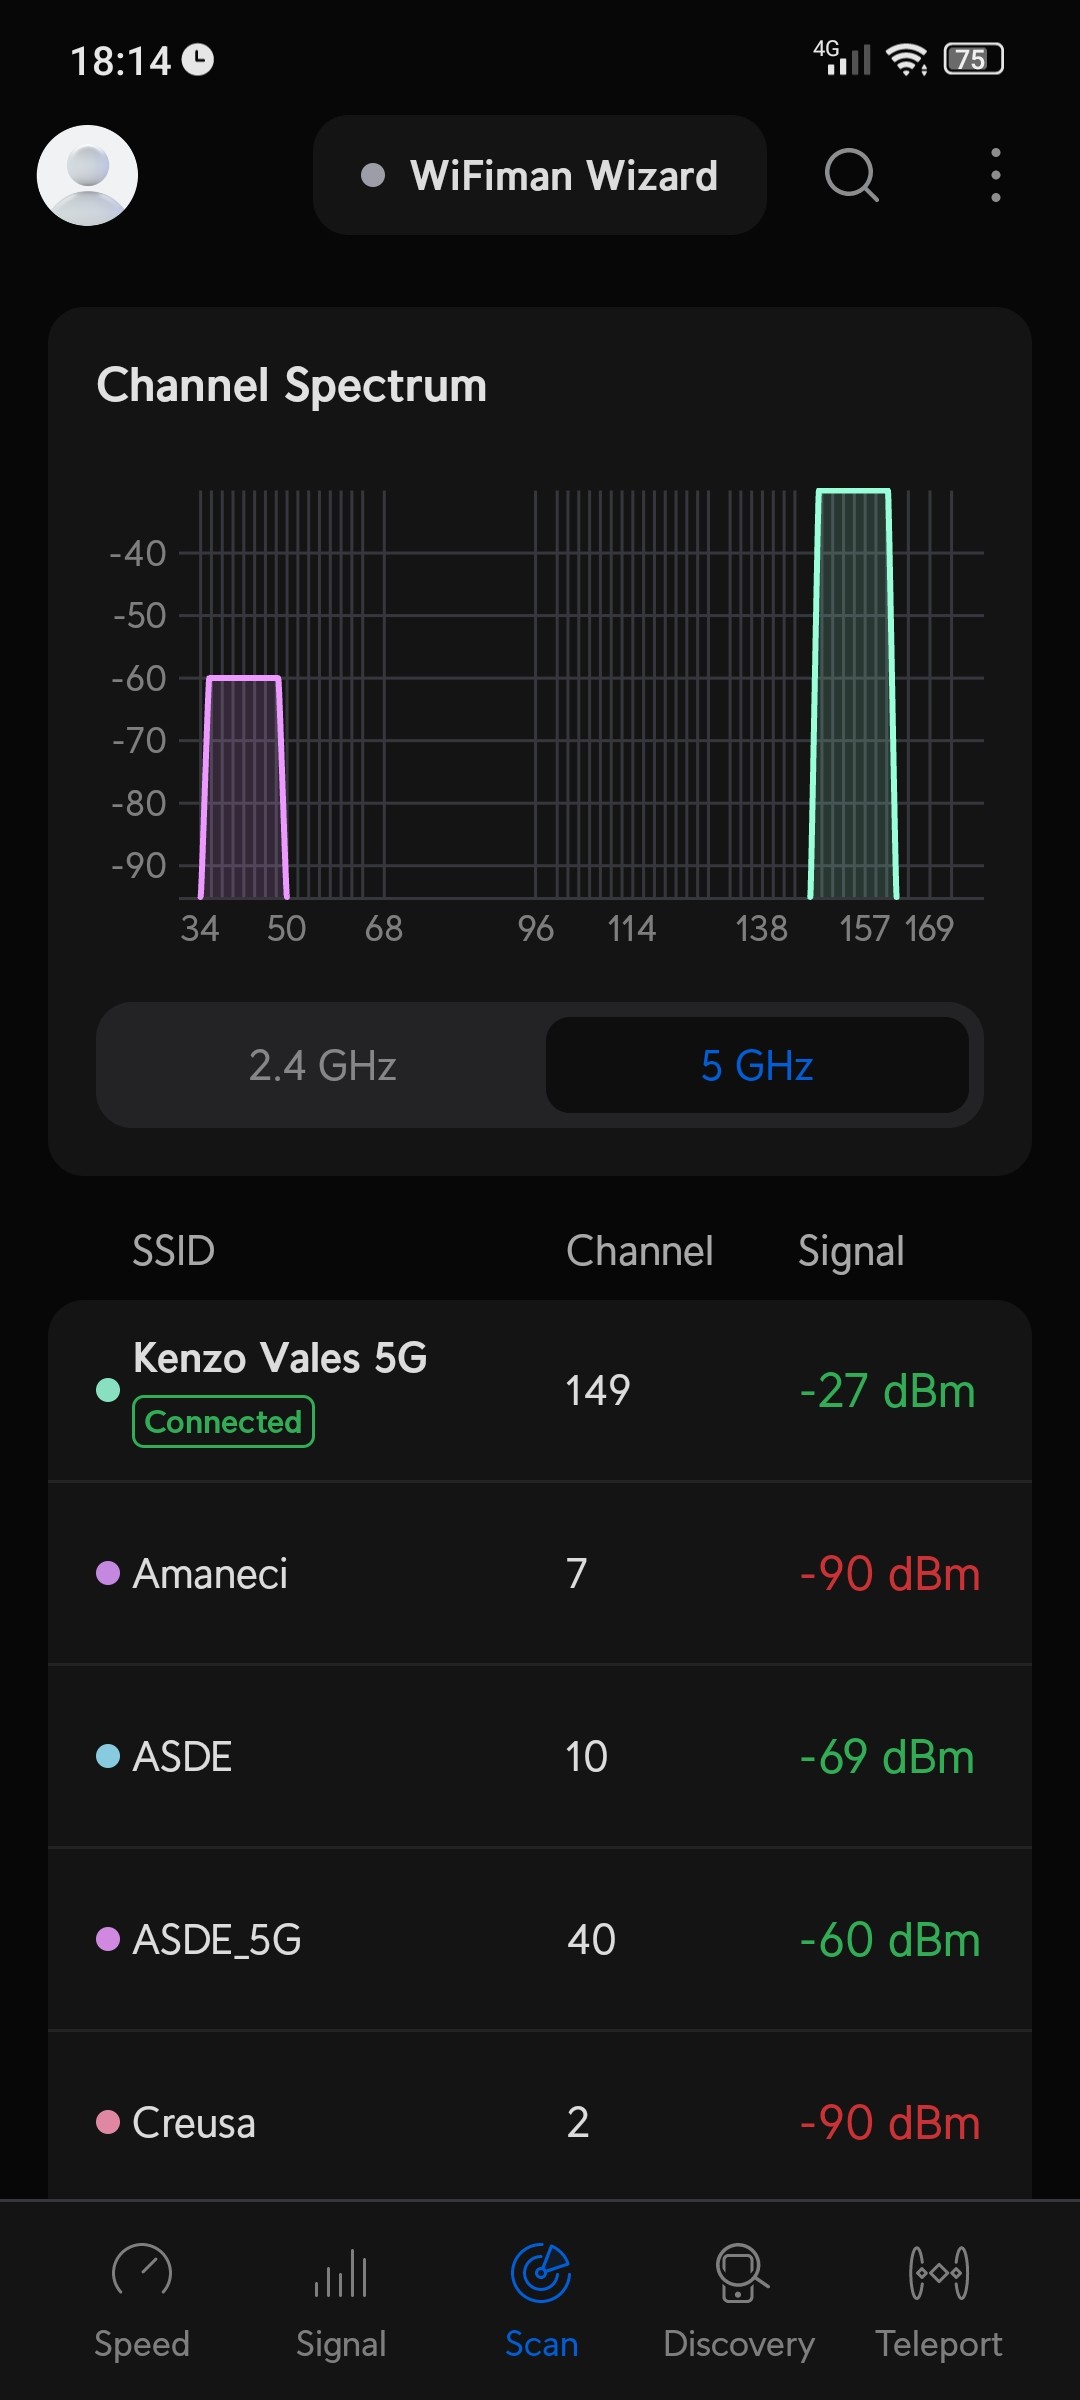The image size is (1080, 2400).
Task: Select the Amaneci network row
Action: (x=540, y=1573)
